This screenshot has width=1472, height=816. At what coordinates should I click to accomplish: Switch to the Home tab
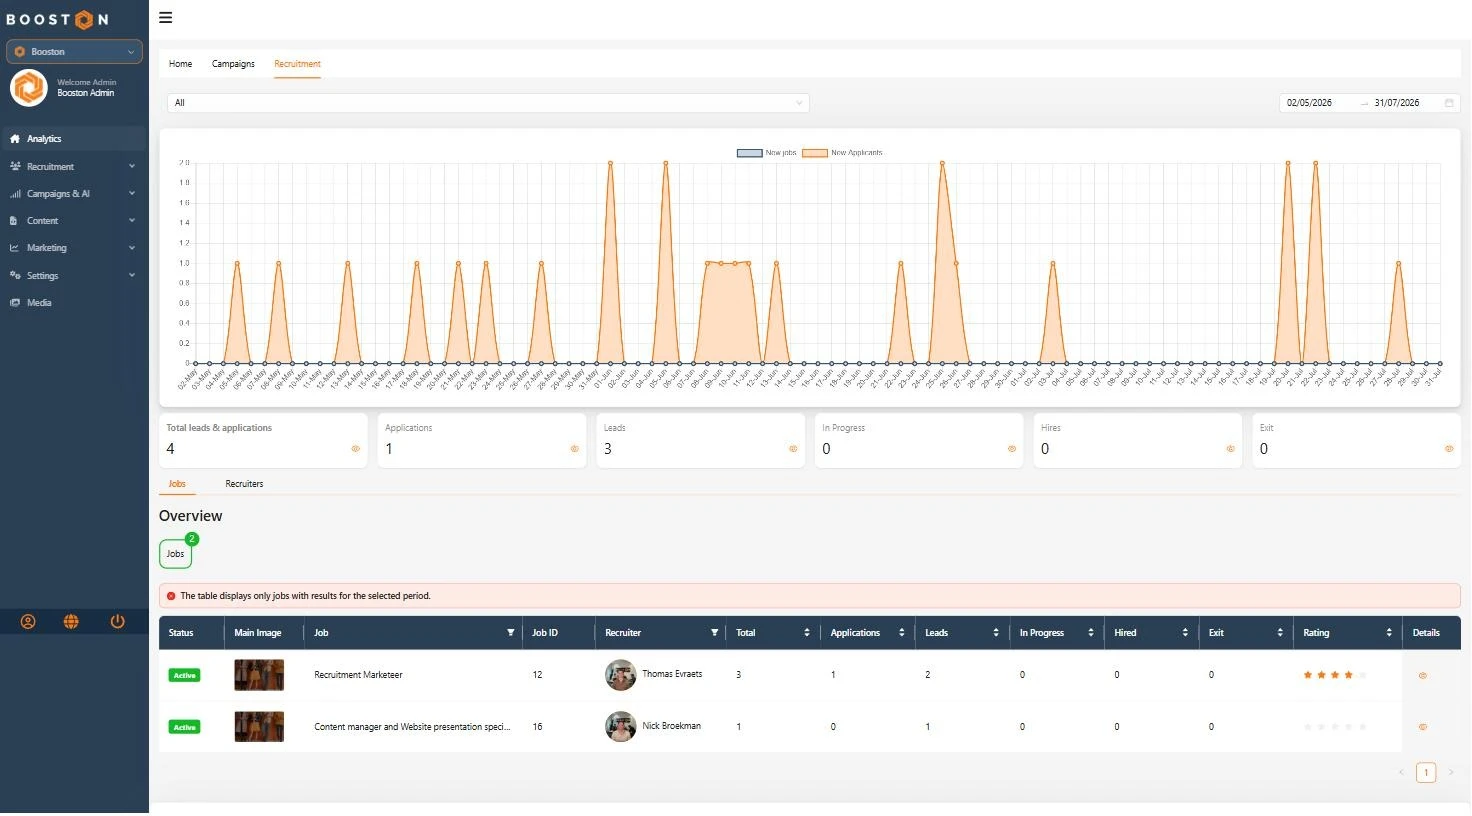[180, 64]
